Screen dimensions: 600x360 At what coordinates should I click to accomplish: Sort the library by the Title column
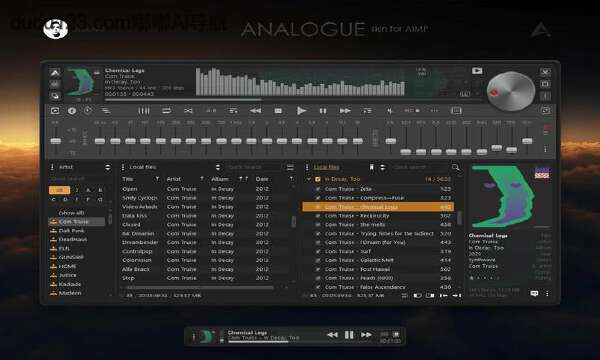(128, 179)
